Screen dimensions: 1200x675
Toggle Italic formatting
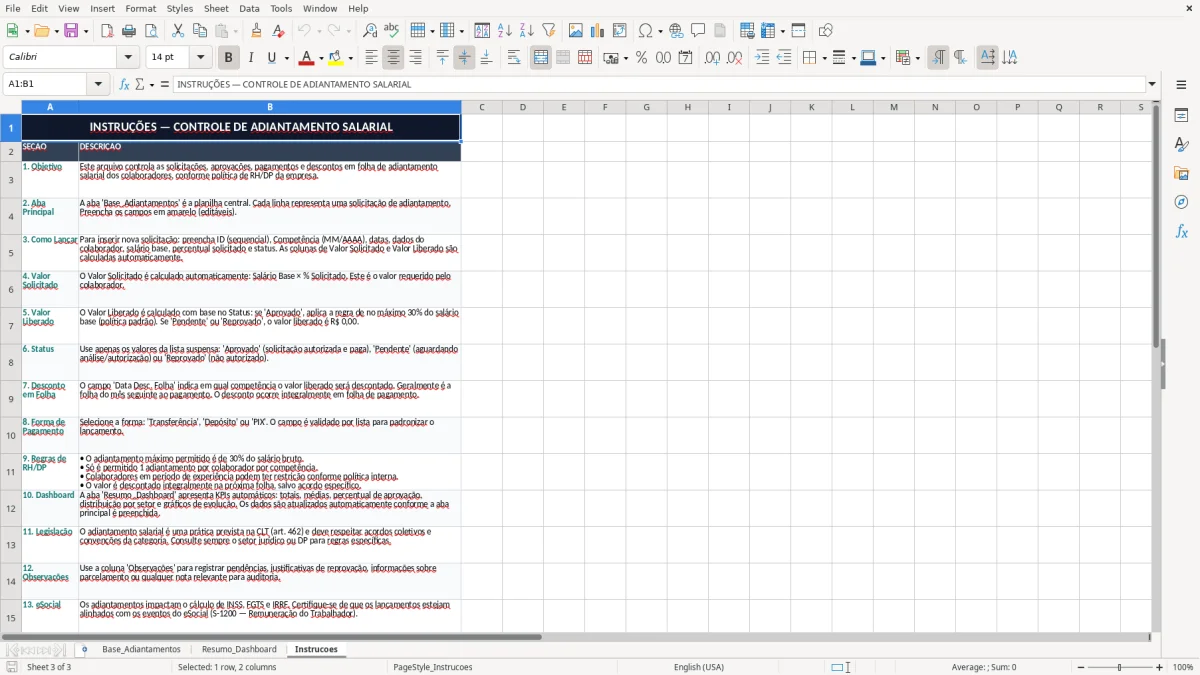[250, 58]
